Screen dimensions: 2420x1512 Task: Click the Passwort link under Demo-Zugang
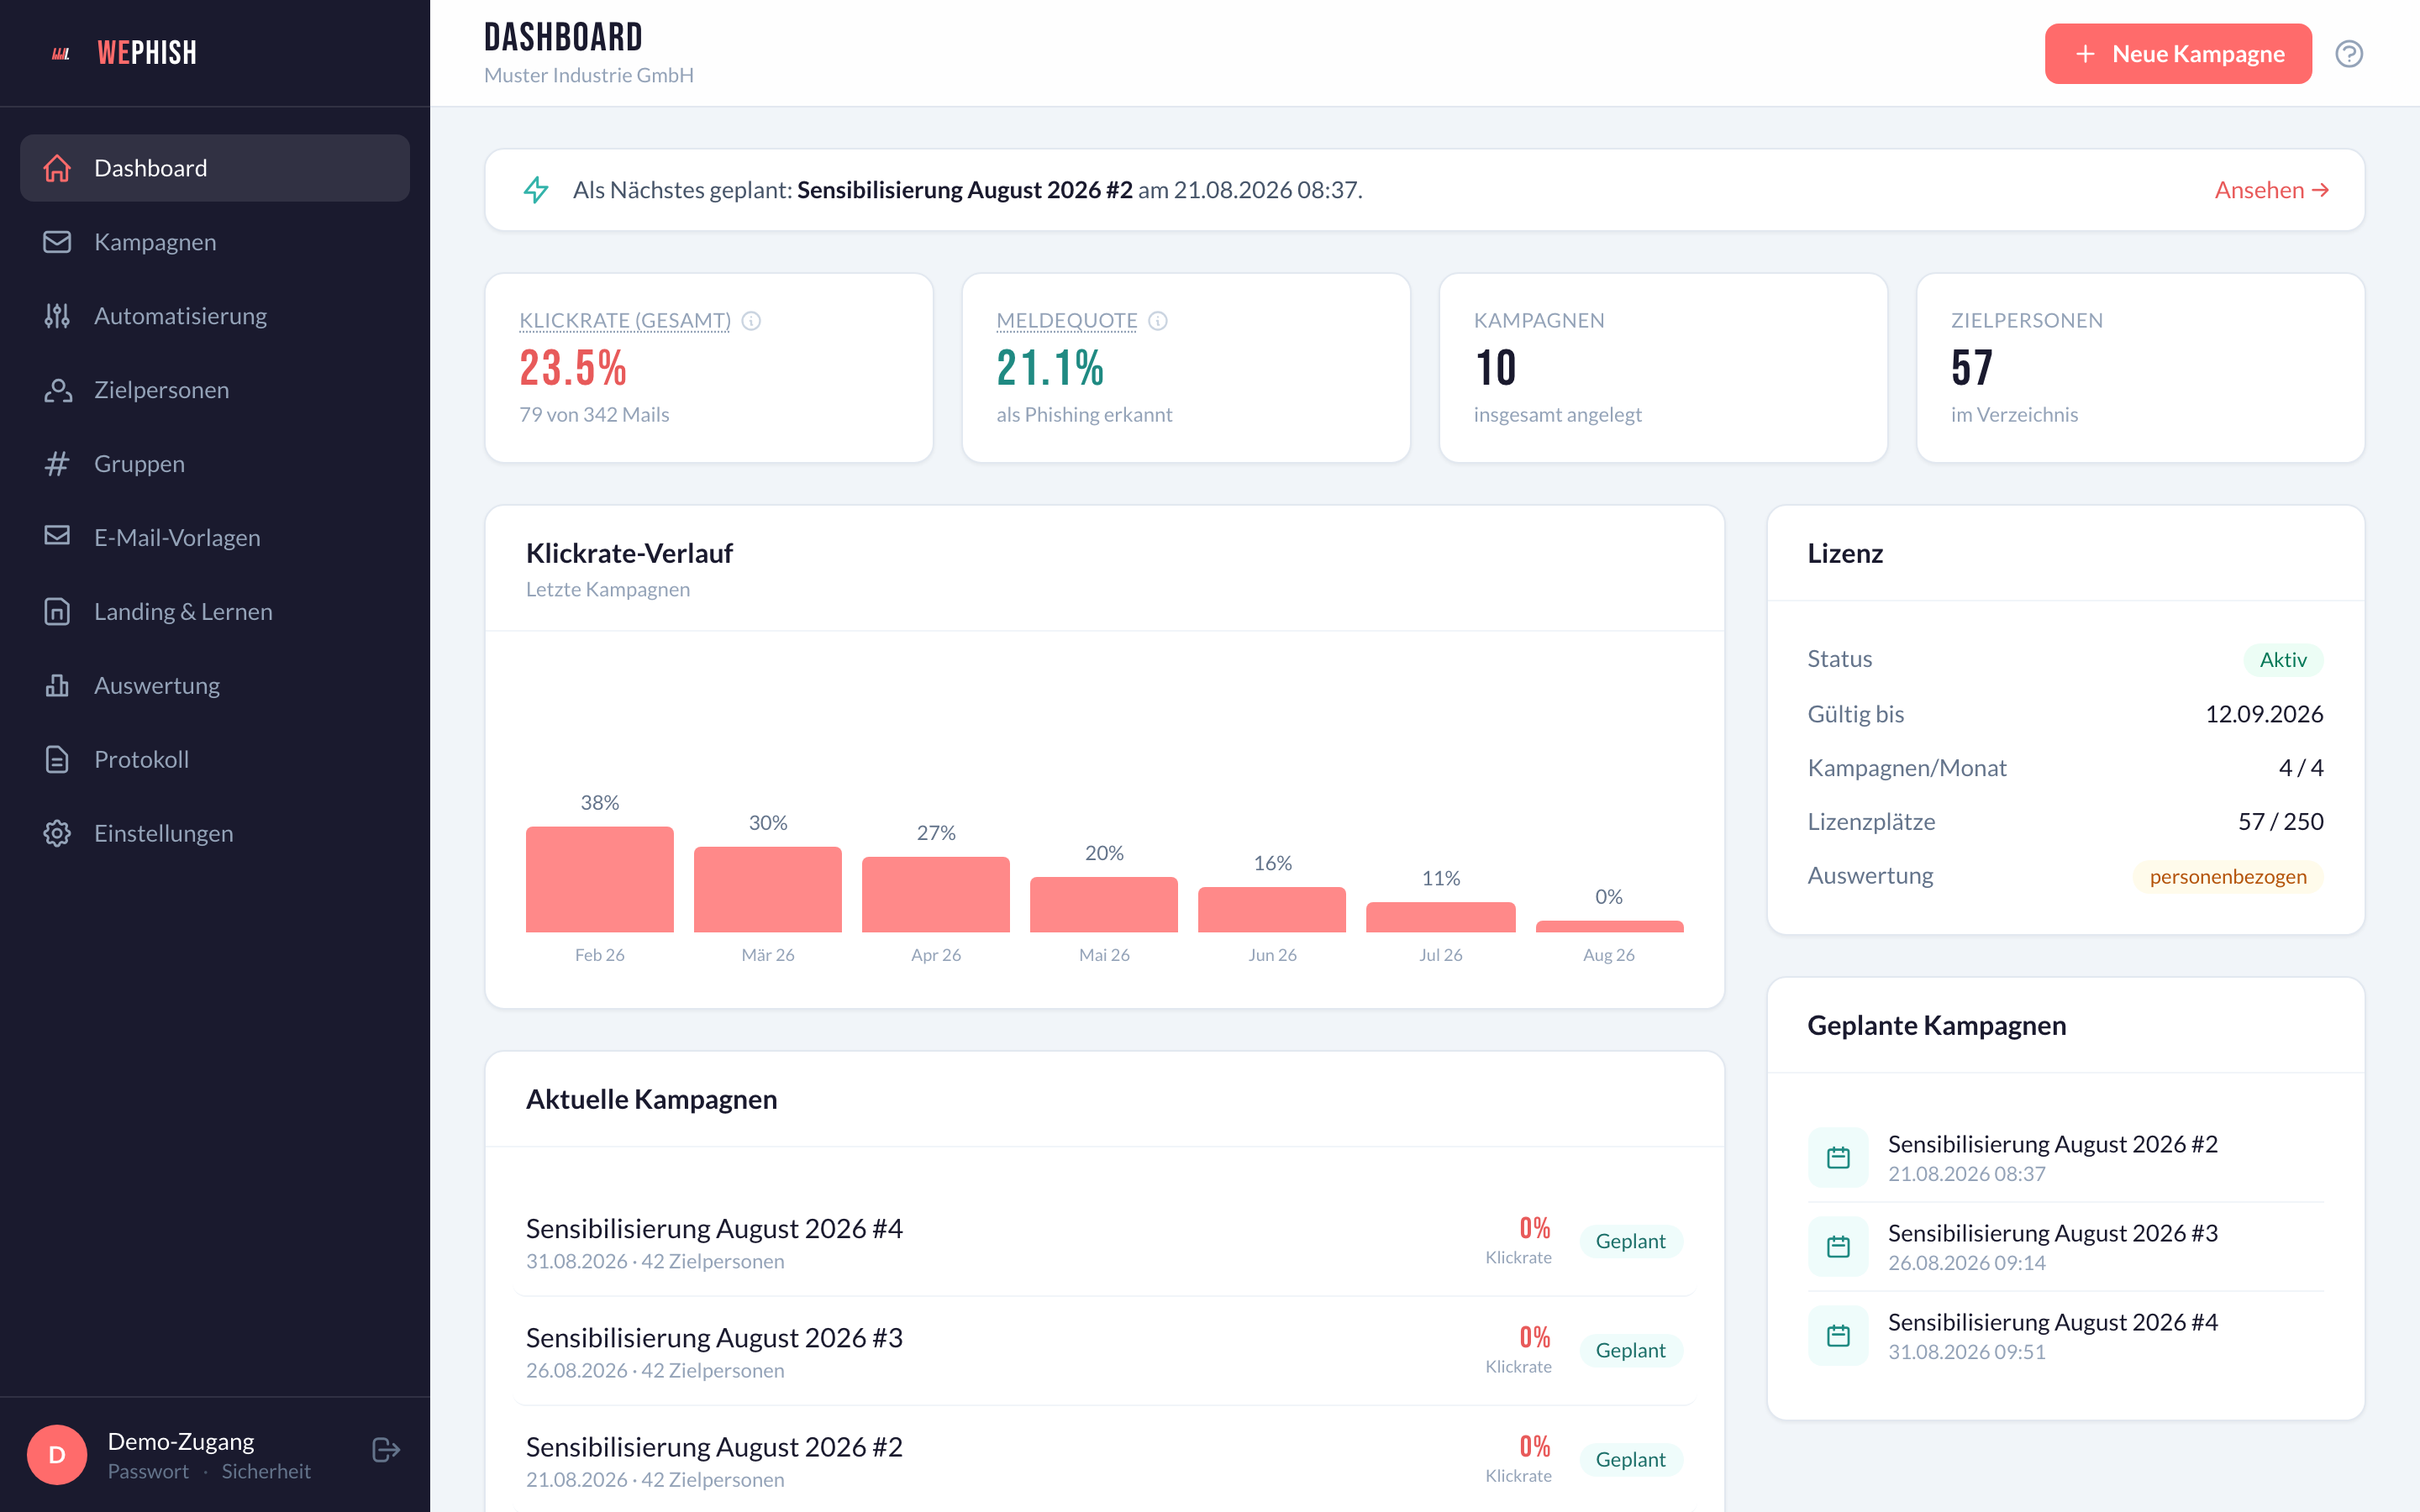148,1471
